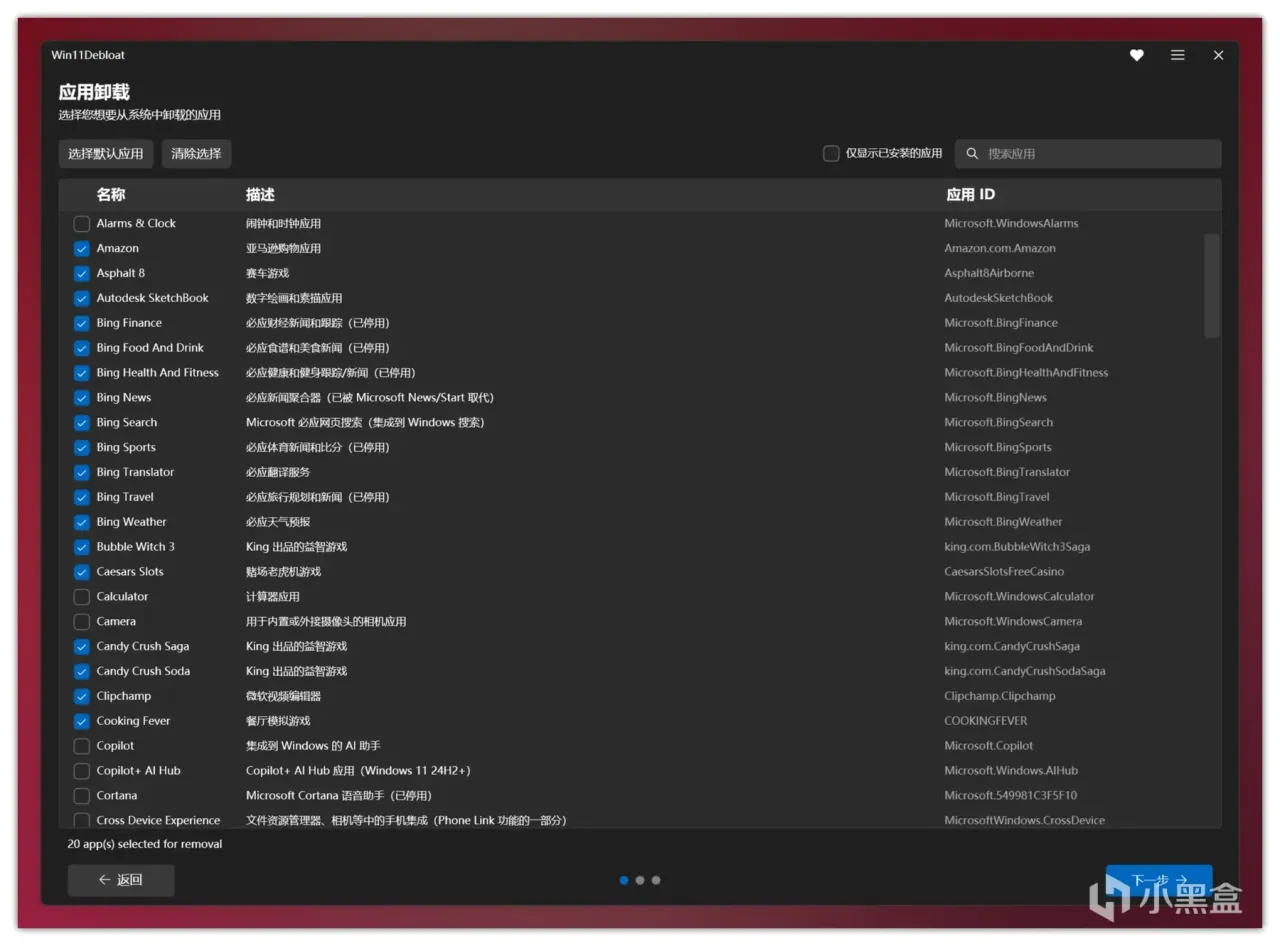Viewport: 1280px width, 946px height.
Task: Check the Calculator checkbox
Action: [82, 597]
